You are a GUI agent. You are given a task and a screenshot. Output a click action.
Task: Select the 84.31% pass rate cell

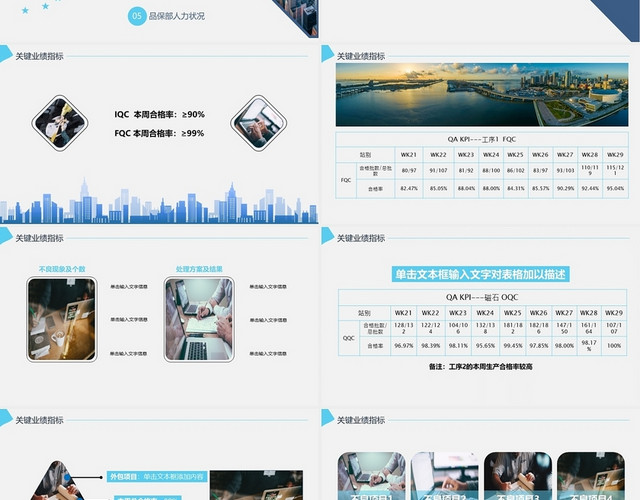[x=516, y=189]
